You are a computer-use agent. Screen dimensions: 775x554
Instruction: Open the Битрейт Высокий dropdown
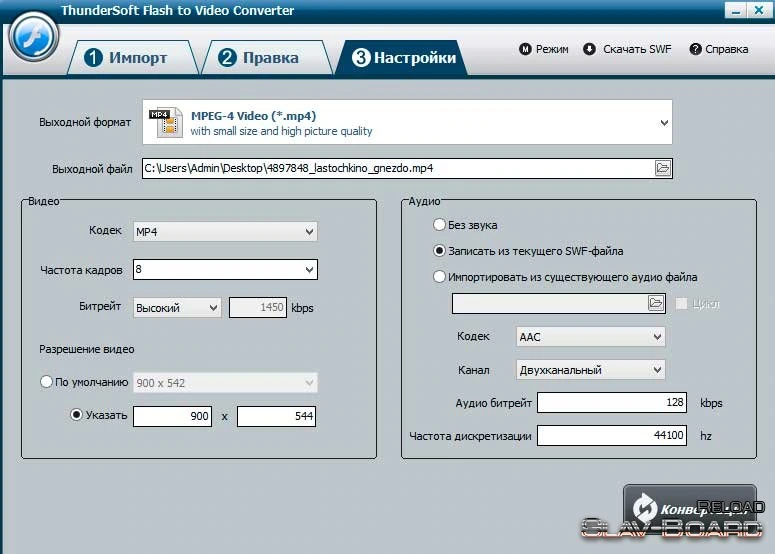[177, 307]
